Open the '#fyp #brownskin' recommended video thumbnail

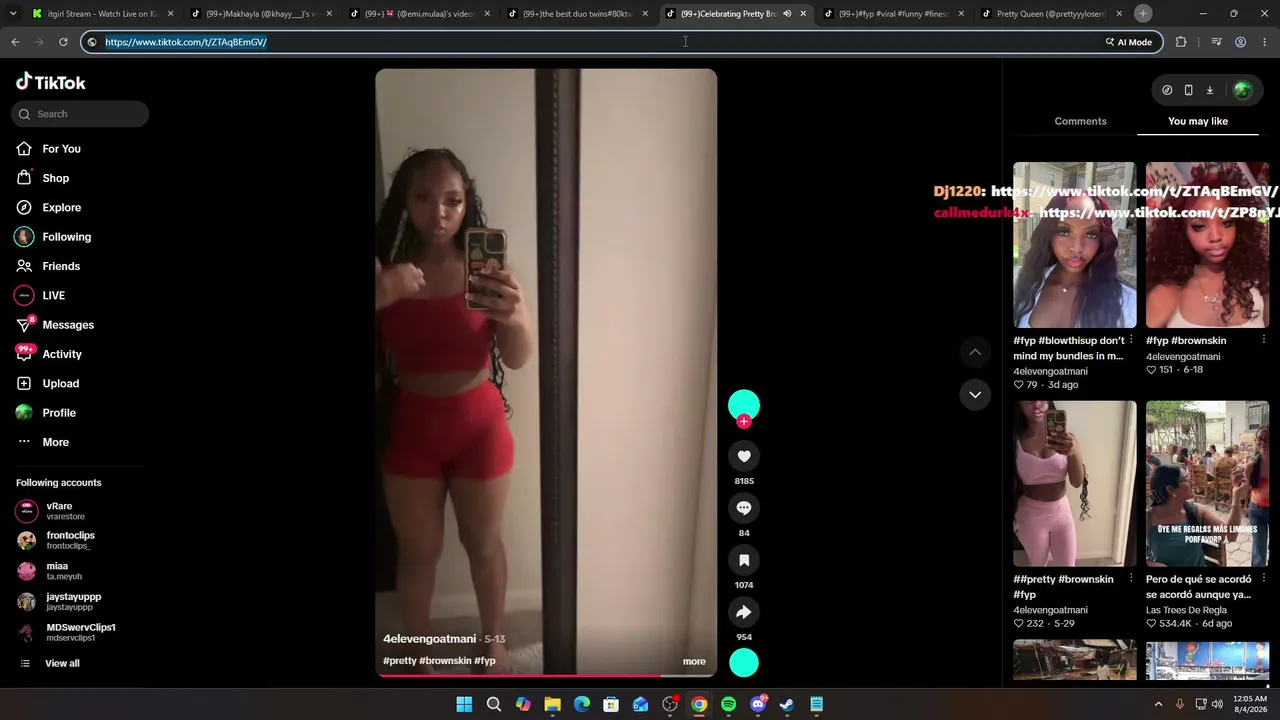click(x=1207, y=245)
